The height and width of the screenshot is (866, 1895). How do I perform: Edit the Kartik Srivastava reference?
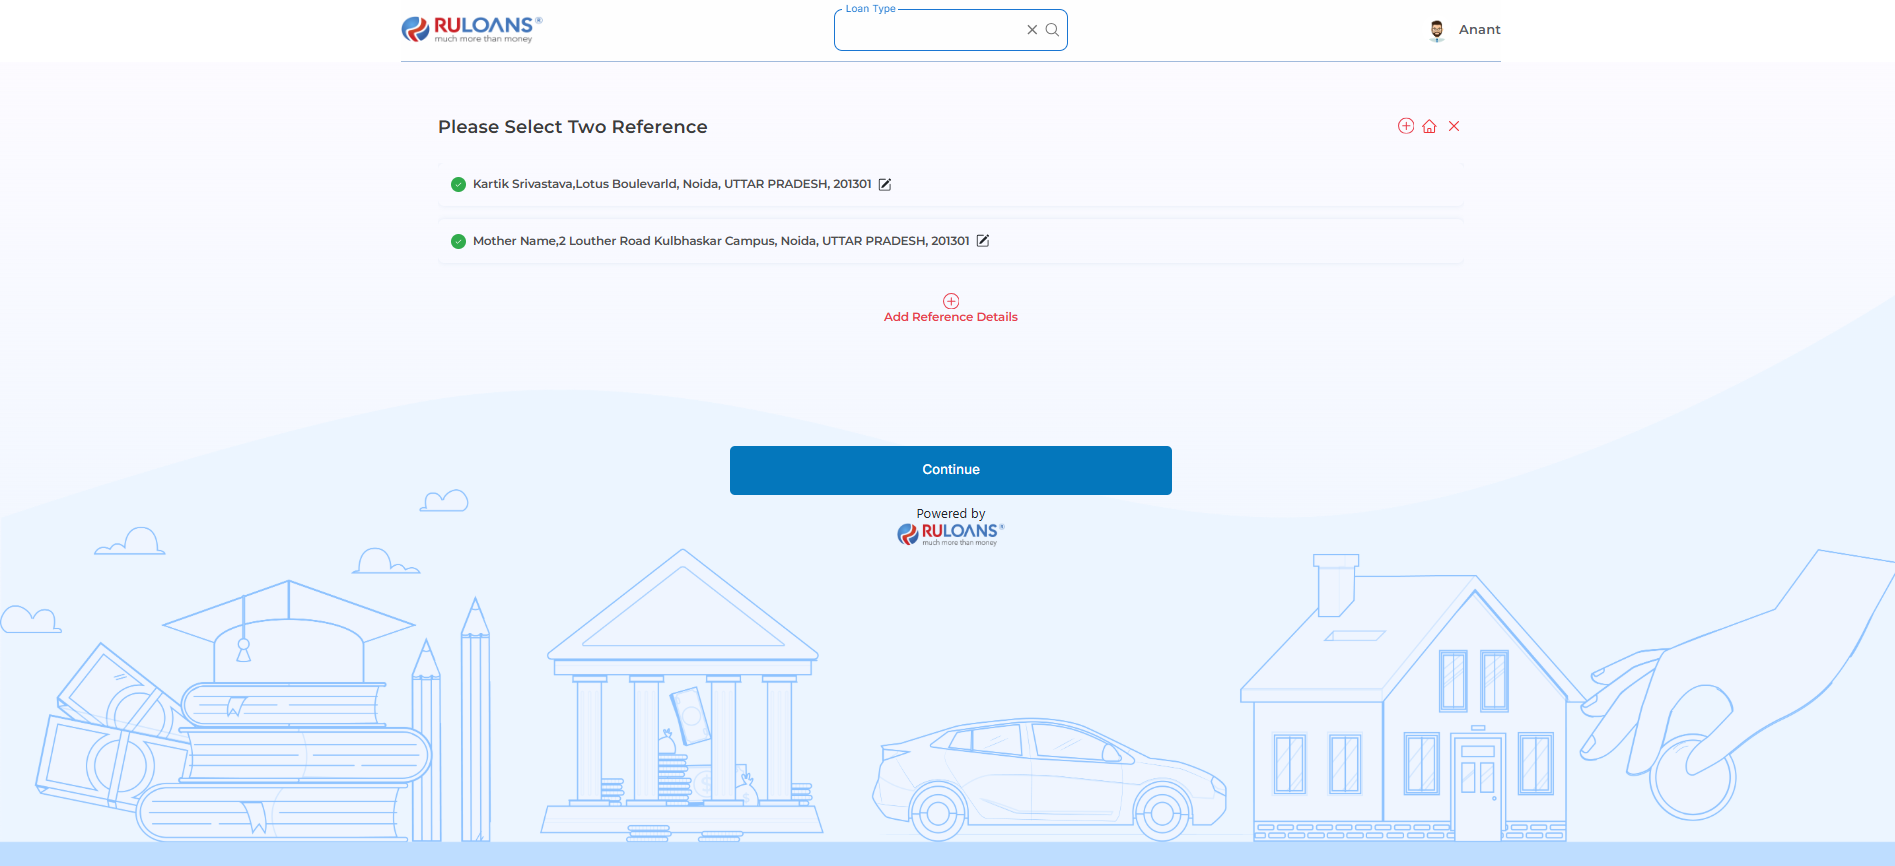point(885,184)
